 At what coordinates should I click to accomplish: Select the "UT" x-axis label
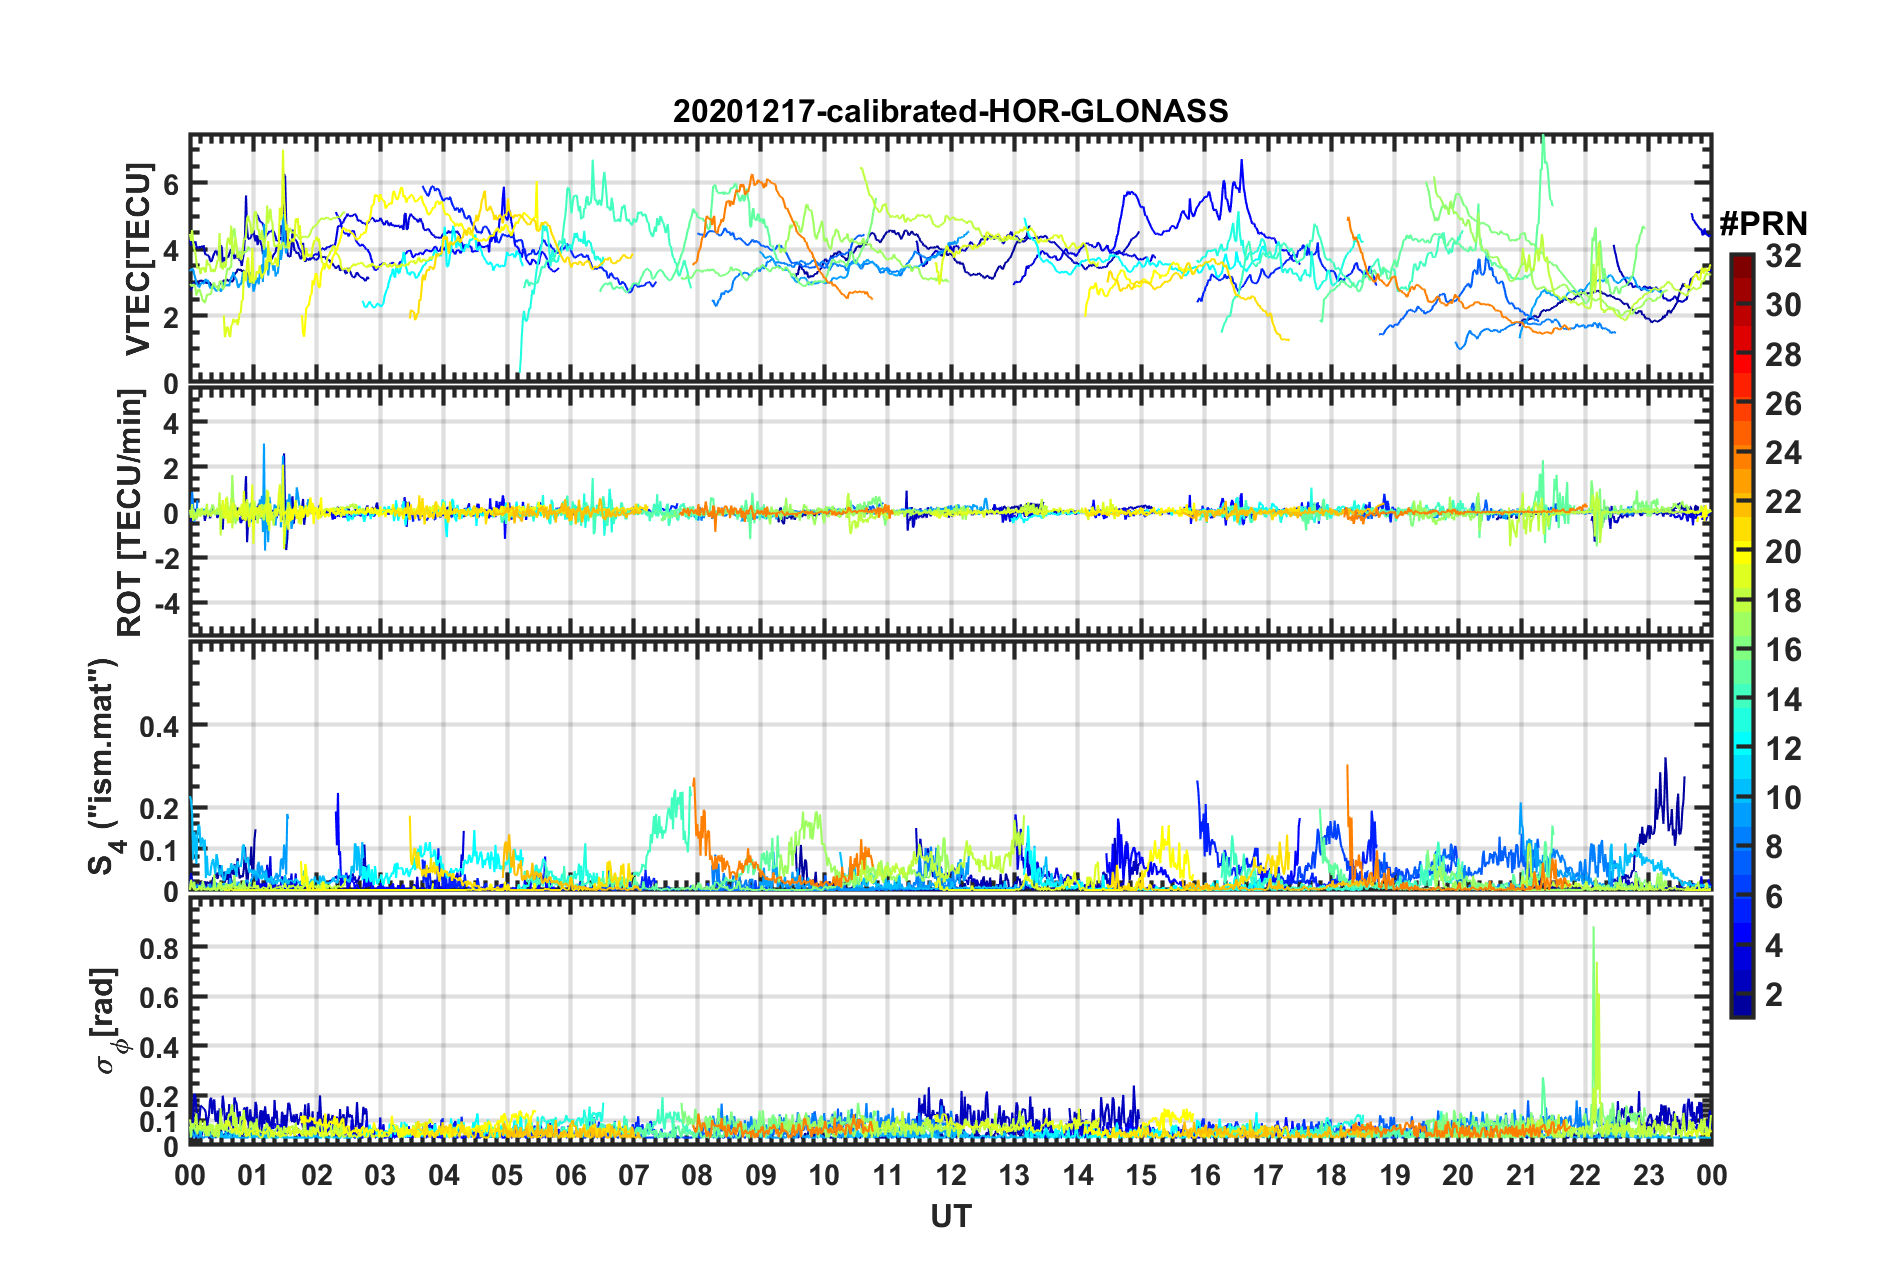[x=950, y=1216]
